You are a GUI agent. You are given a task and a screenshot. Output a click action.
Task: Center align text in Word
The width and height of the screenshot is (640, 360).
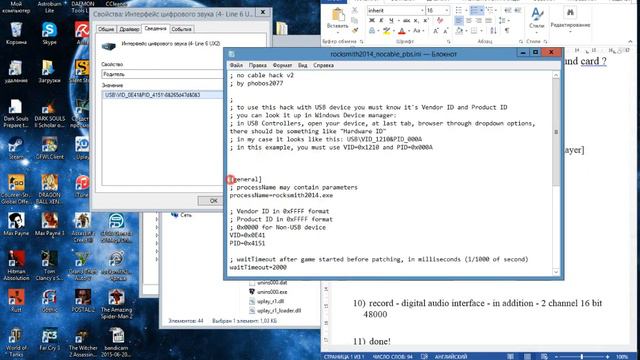pyautogui.click(x=469, y=20)
